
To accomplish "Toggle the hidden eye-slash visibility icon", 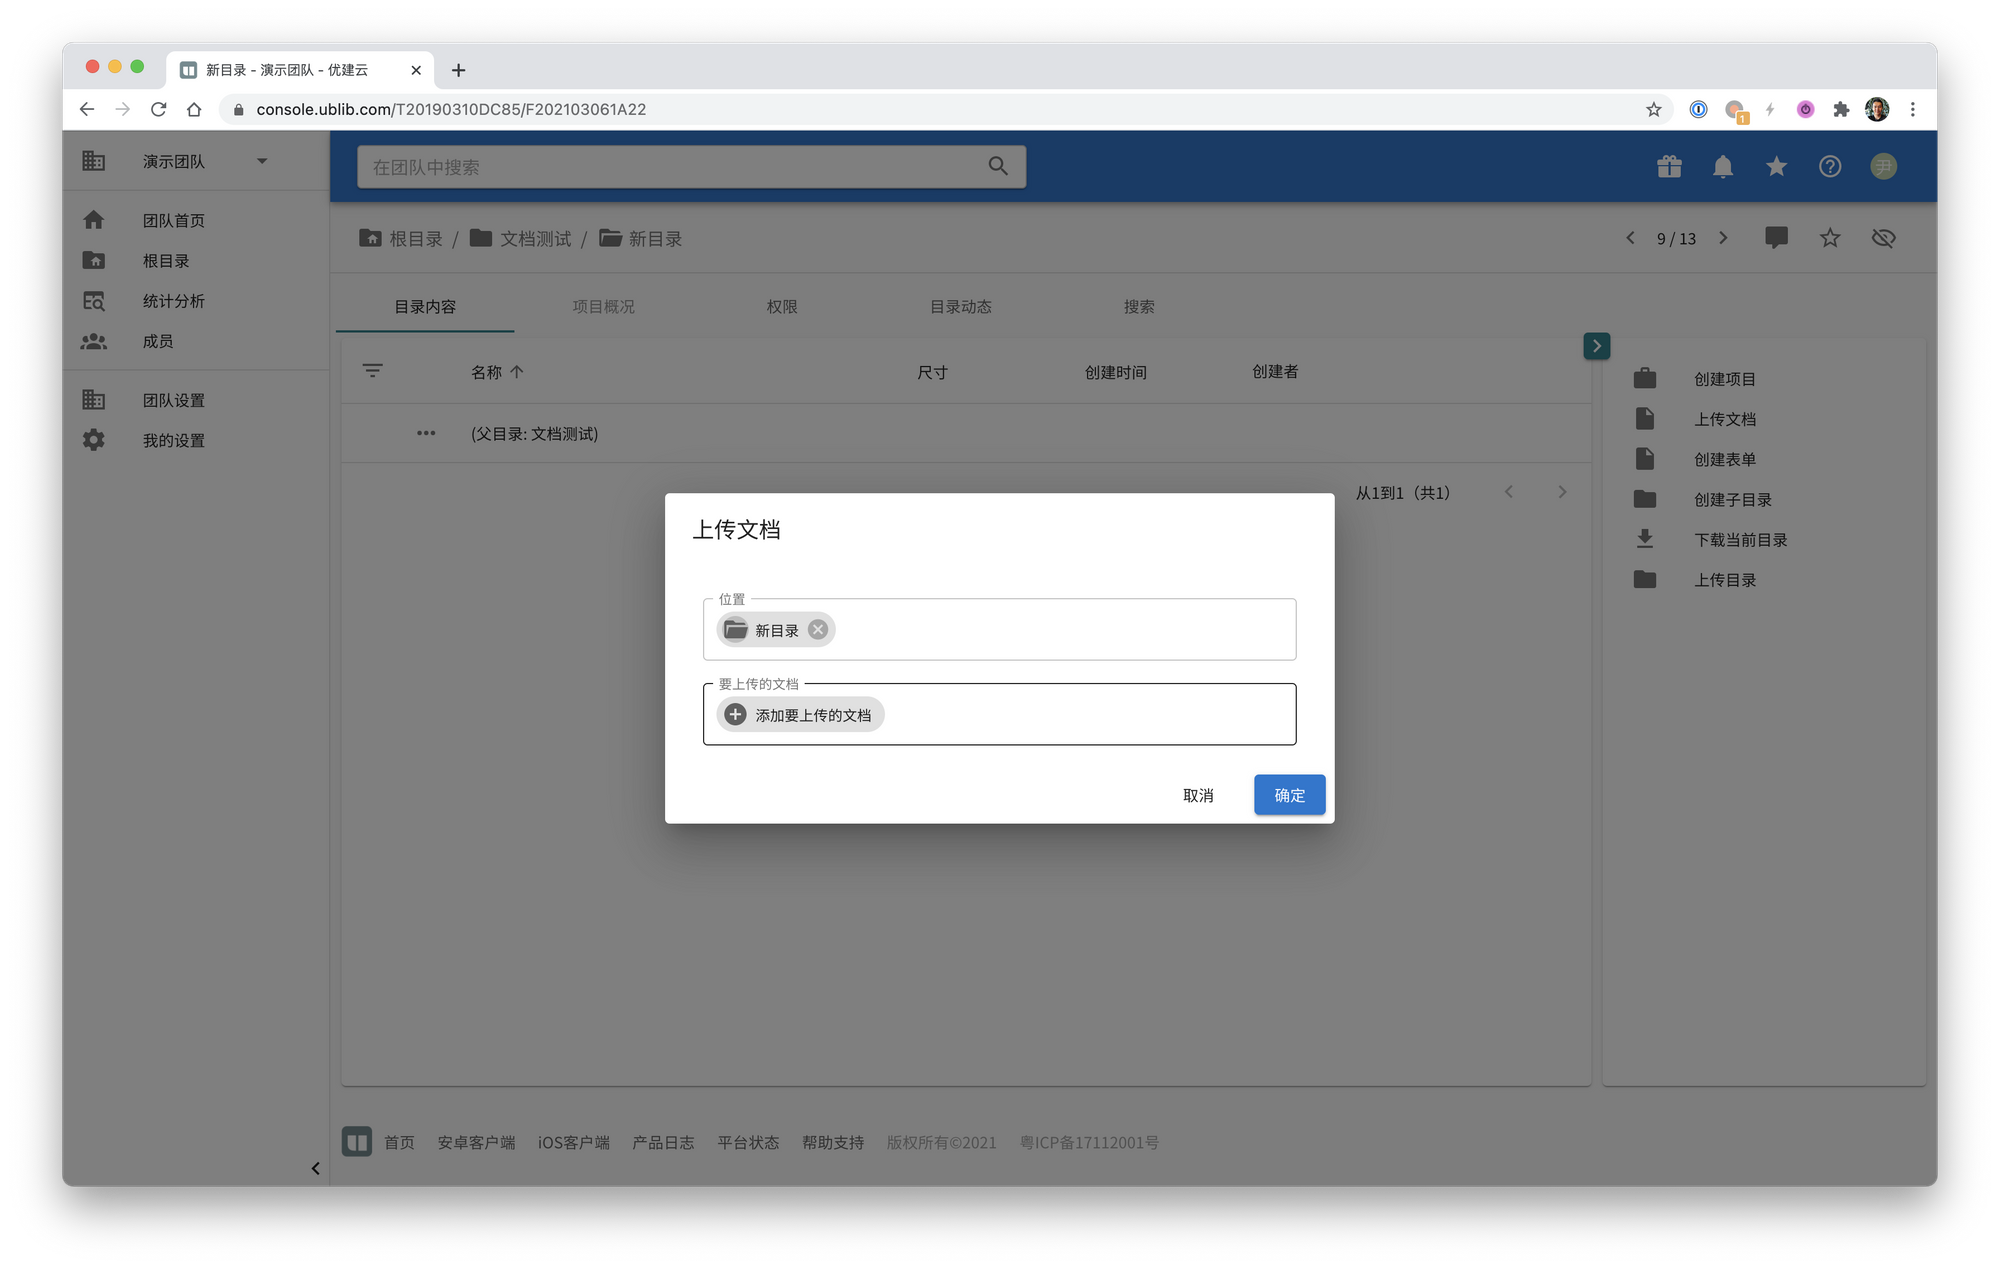I will (1883, 238).
